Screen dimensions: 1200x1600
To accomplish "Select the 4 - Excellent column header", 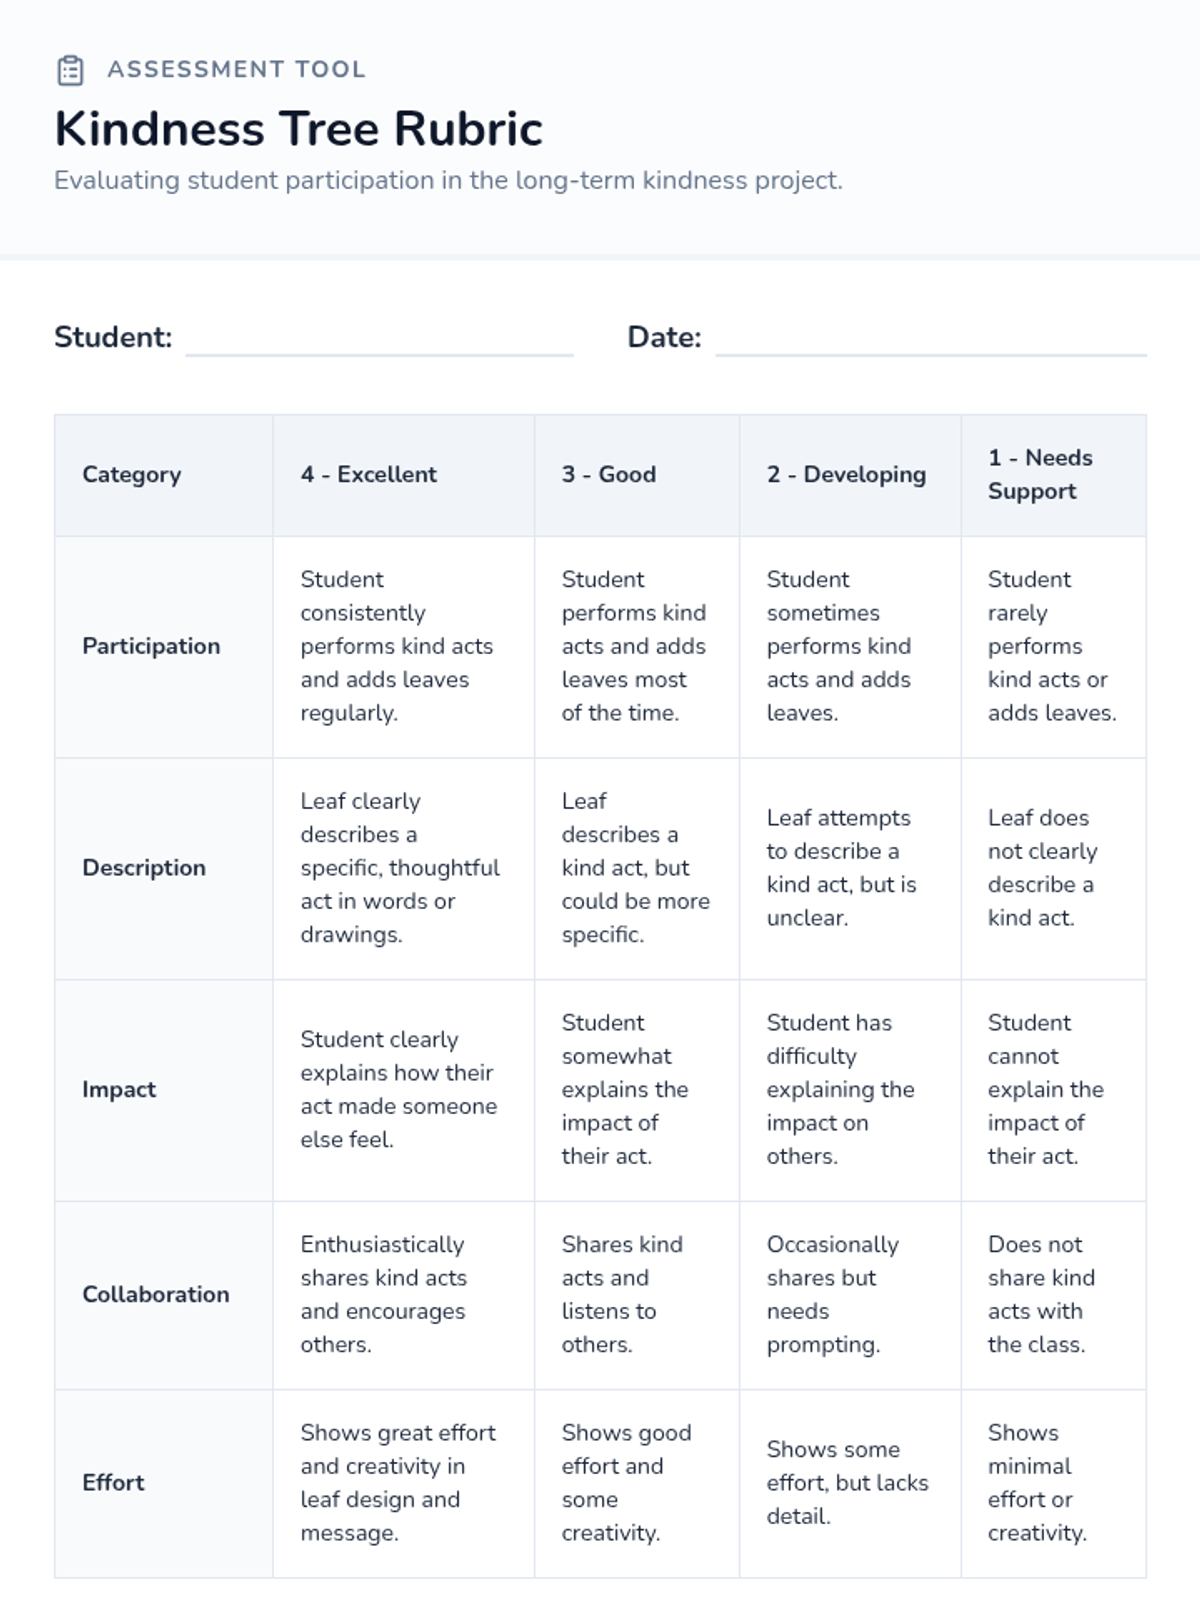I will [x=368, y=475].
